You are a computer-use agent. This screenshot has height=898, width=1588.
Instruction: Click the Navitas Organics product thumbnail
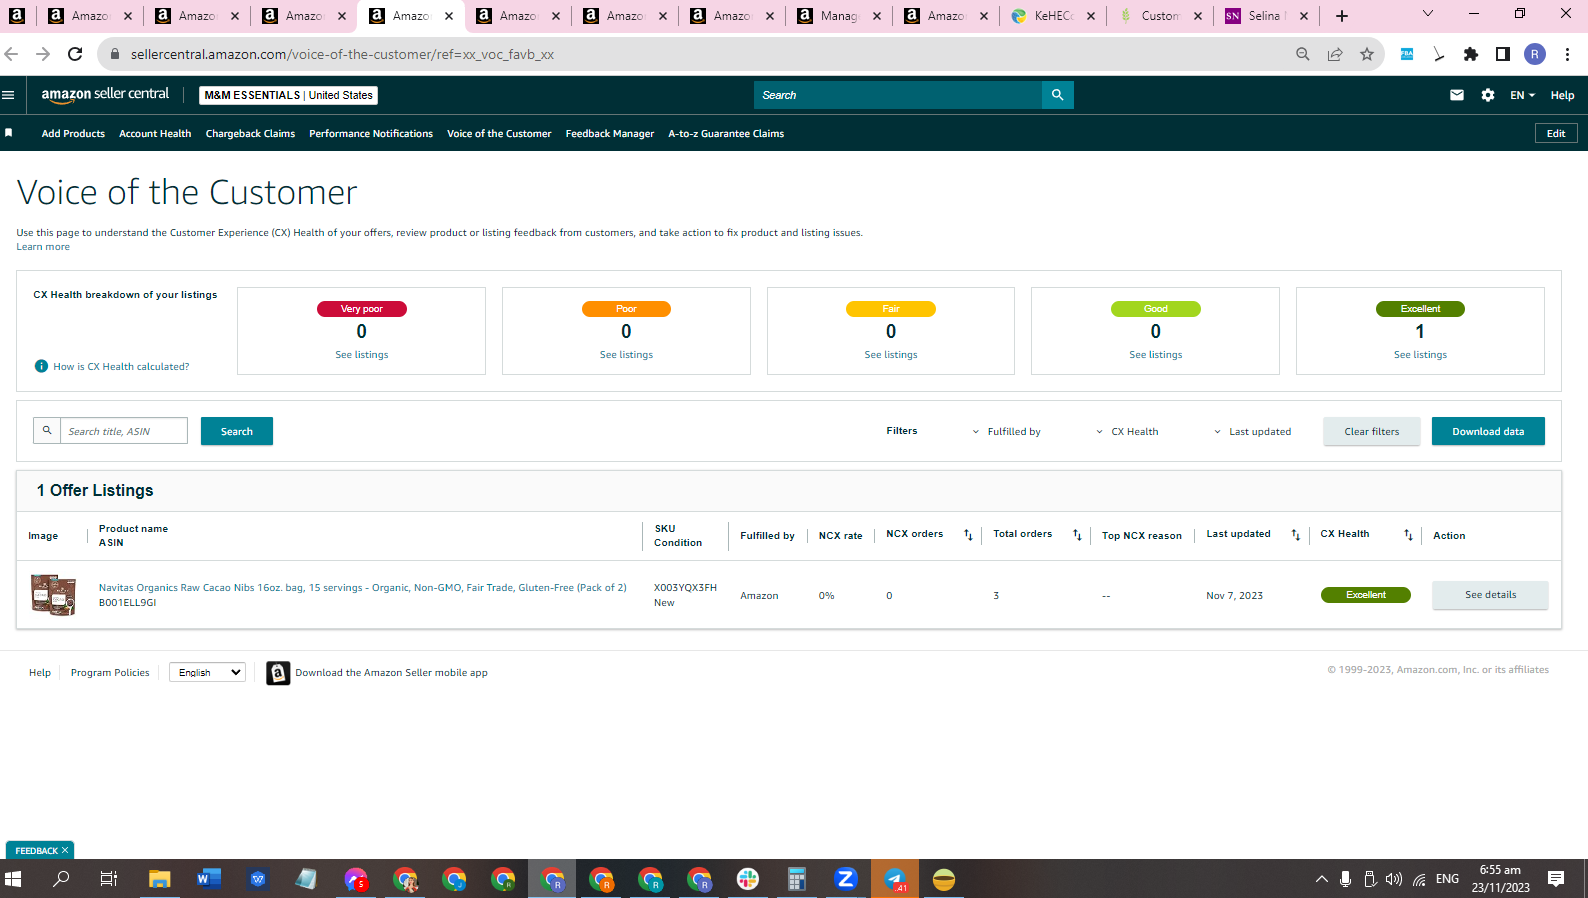pyautogui.click(x=53, y=594)
